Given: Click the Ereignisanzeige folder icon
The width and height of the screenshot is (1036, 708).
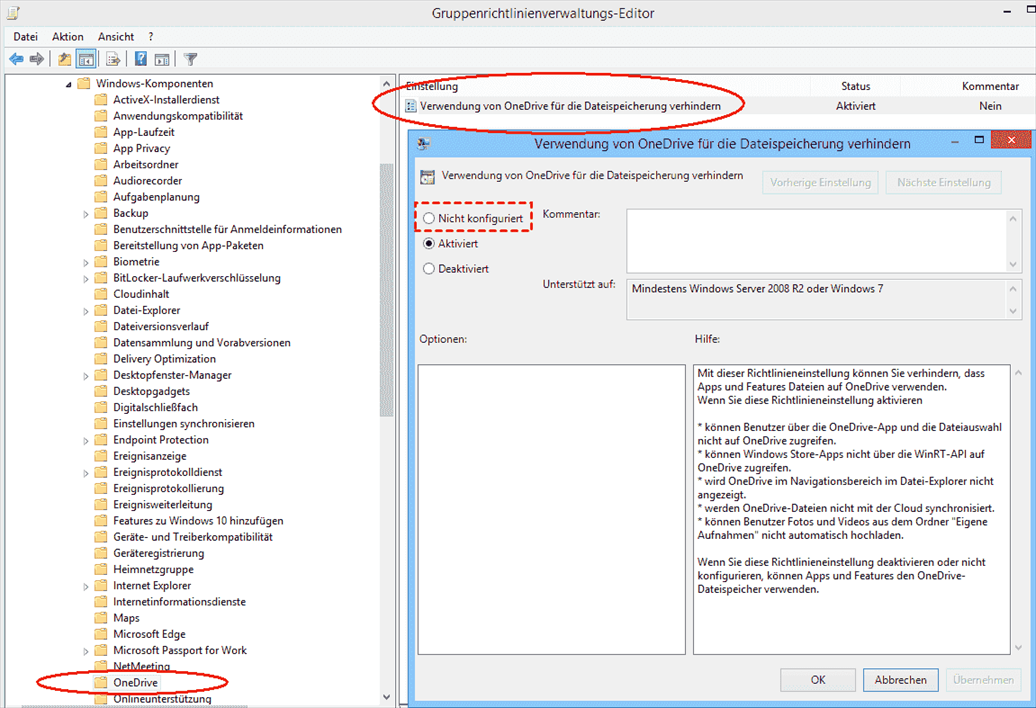Looking at the screenshot, I should tap(100, 456).
